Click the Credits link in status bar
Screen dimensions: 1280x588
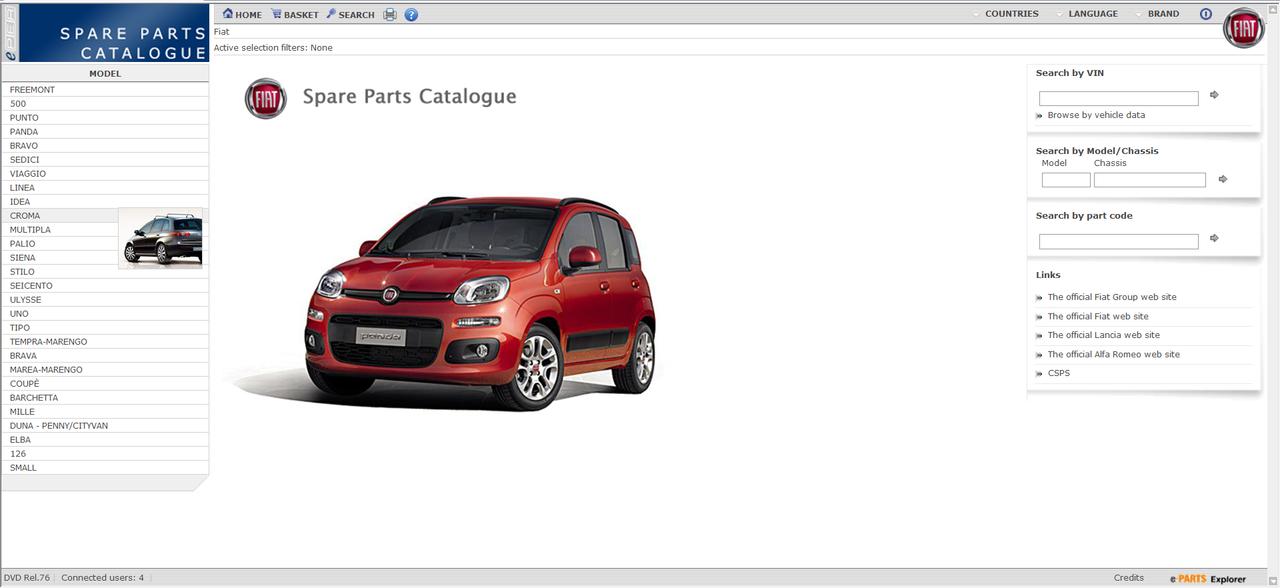pyautogui.click(x=1128, y=578)
